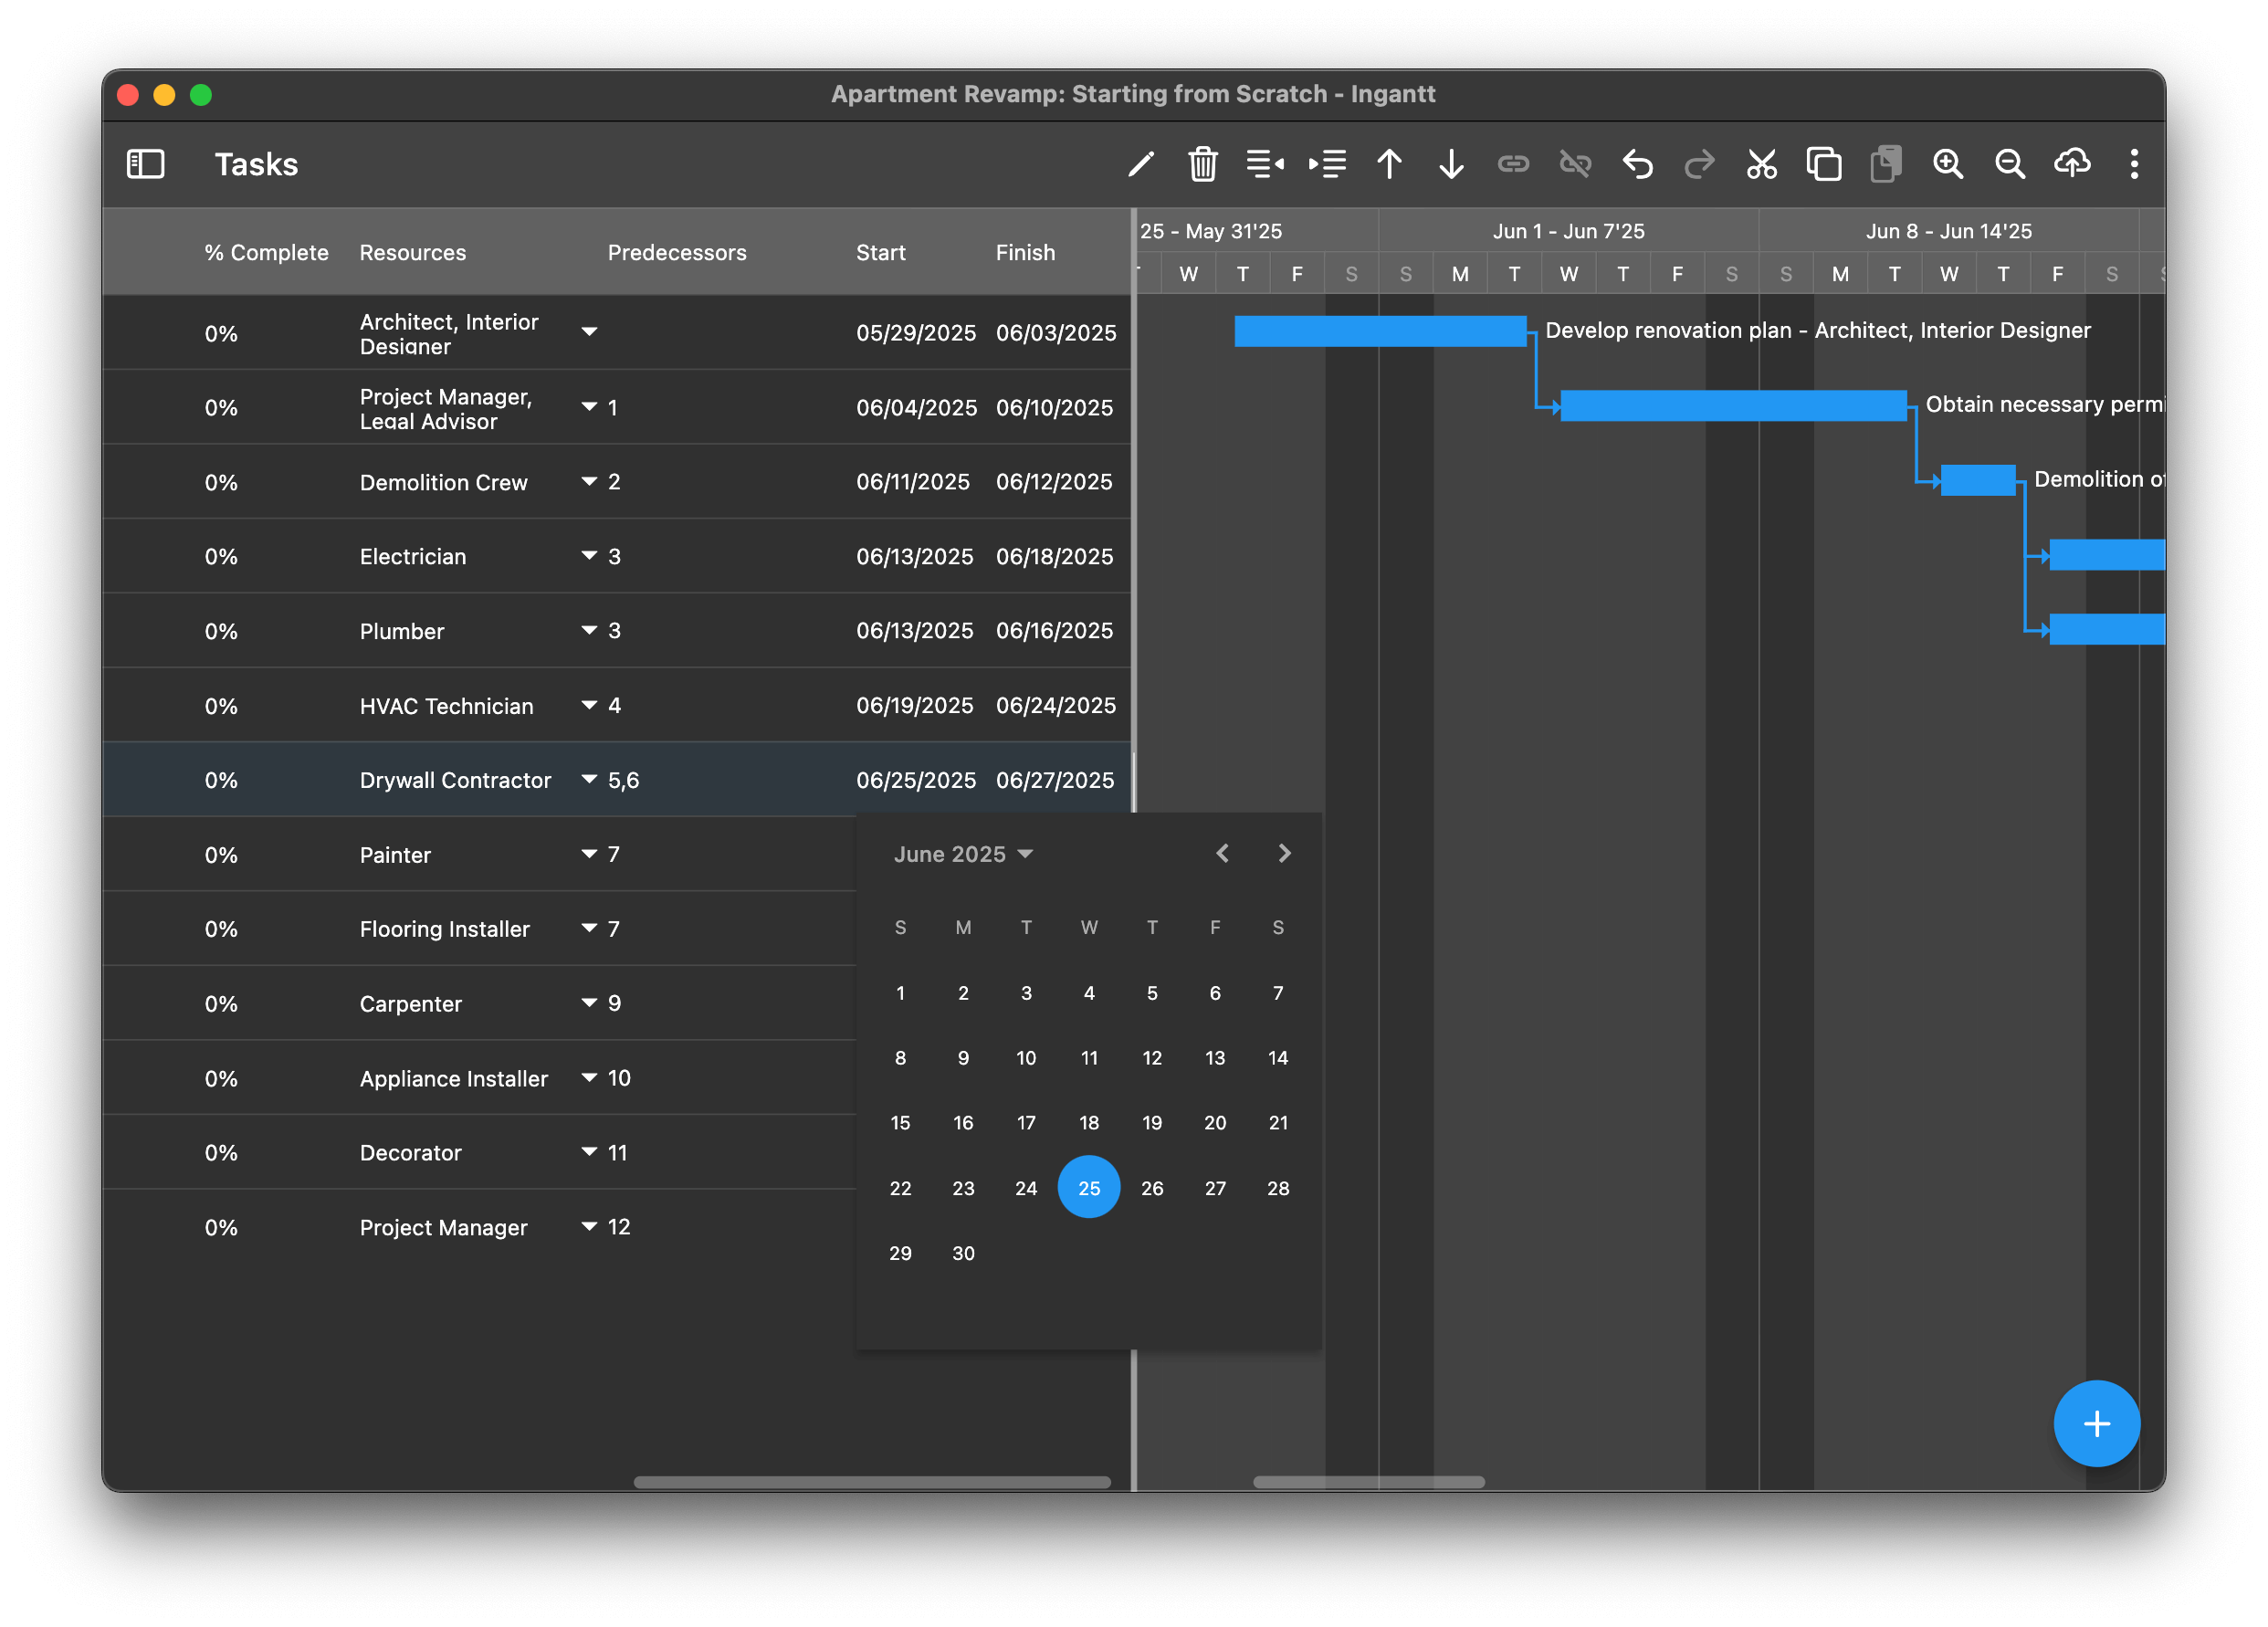Click the task table horizontal scrollbar
The image size is (2268, 1627).
point(872,1482)
